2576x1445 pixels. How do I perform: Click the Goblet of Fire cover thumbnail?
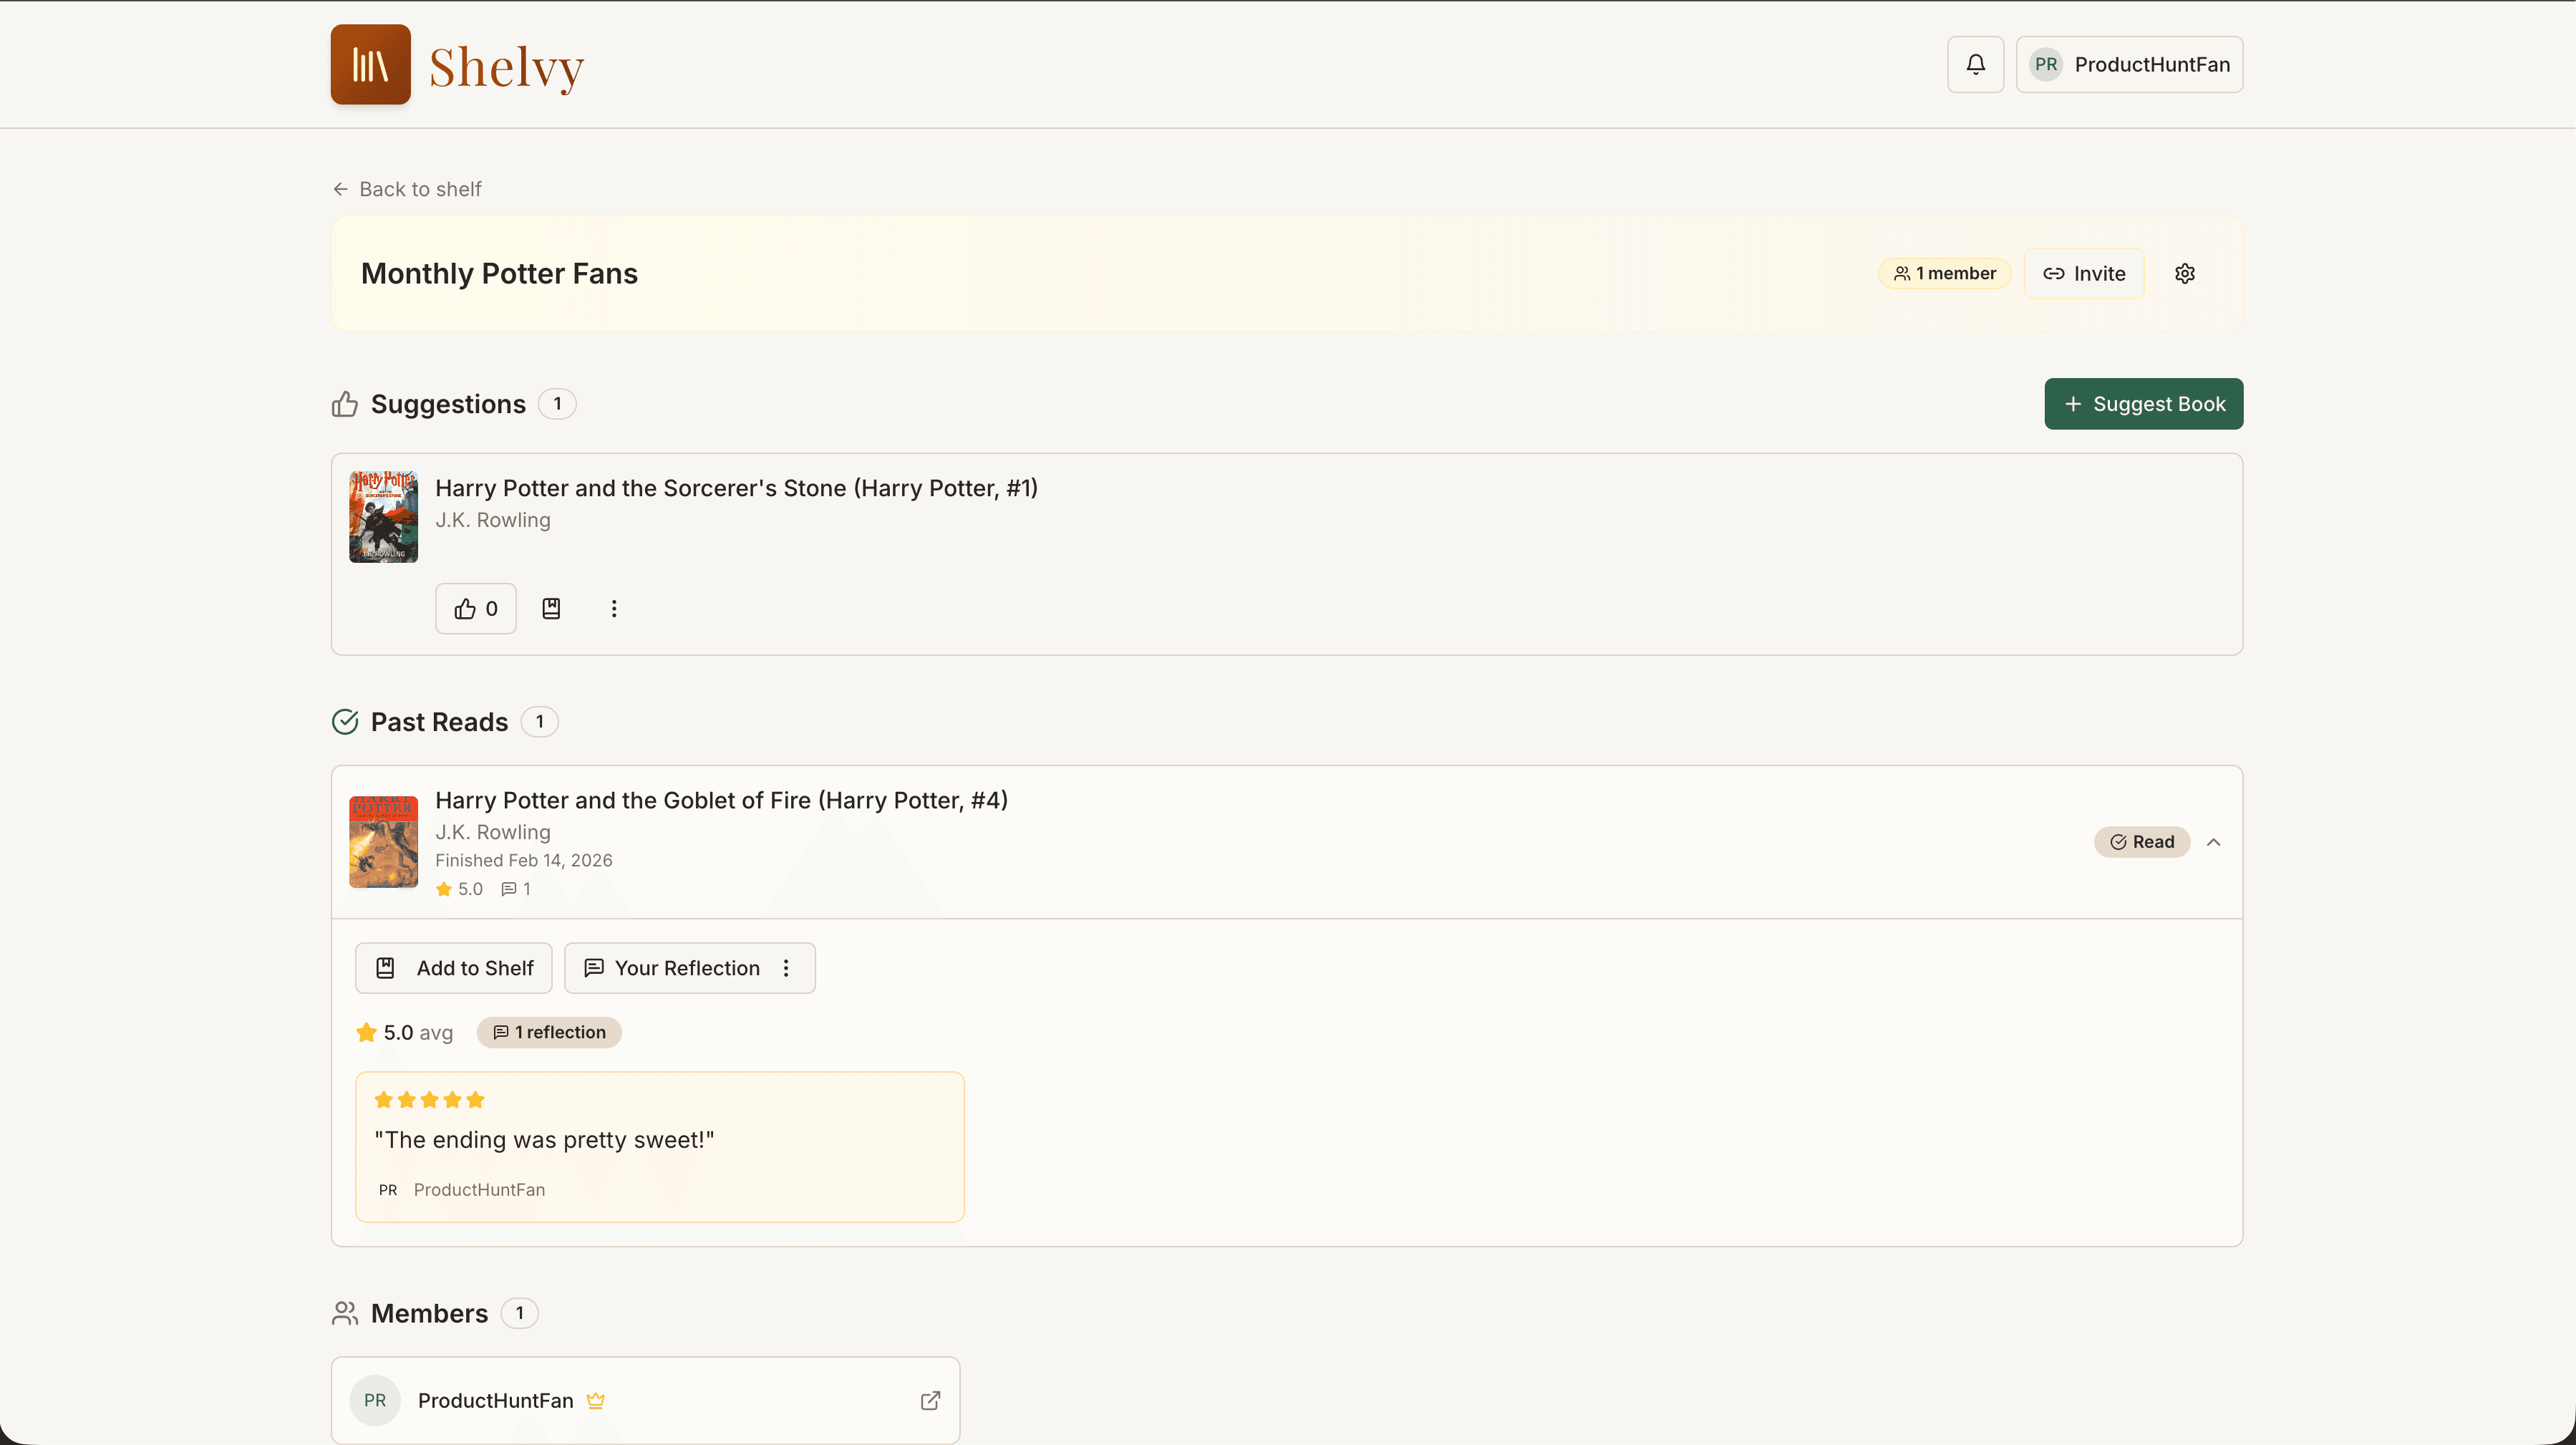click(383, 841)
